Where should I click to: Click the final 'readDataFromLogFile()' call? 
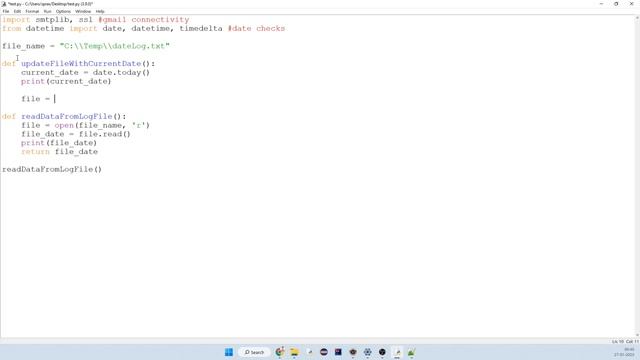pyautogui.click(x=52, y=169)
